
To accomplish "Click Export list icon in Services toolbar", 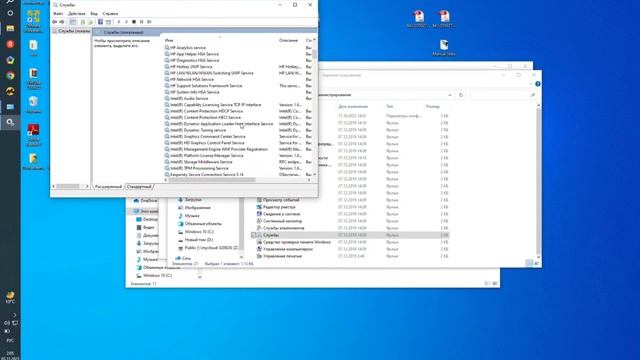I will coord(91,22).
